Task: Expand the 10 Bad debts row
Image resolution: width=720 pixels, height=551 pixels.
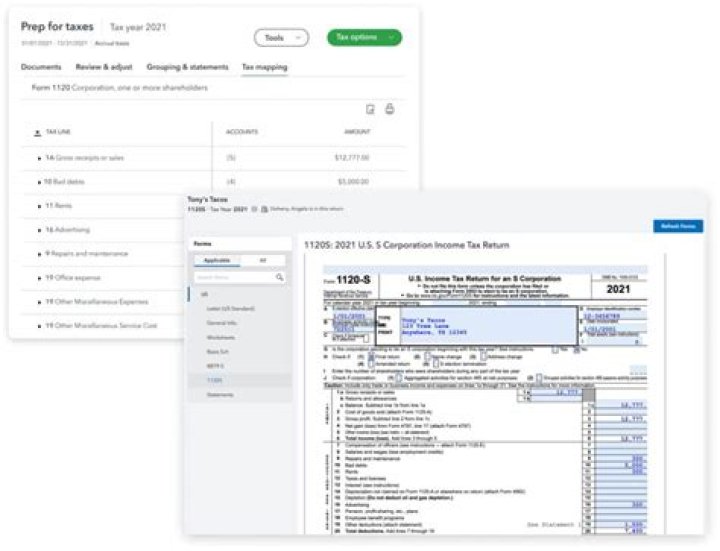Action: (x=38, y=182)
